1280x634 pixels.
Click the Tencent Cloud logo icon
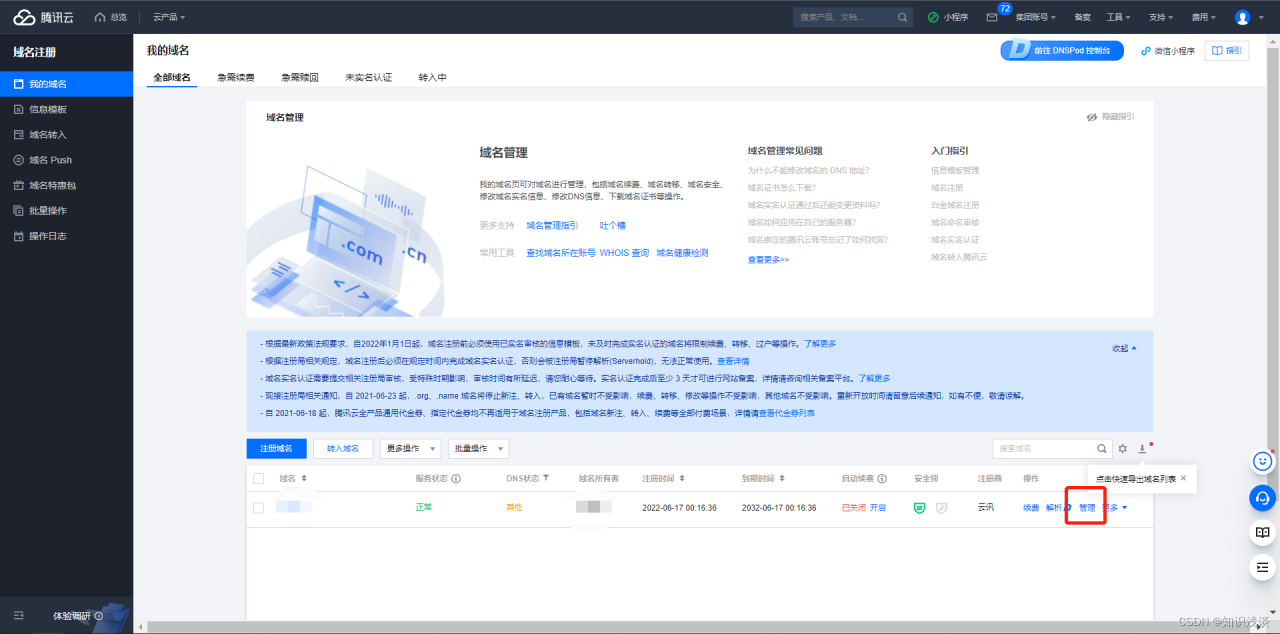[25, 15]
